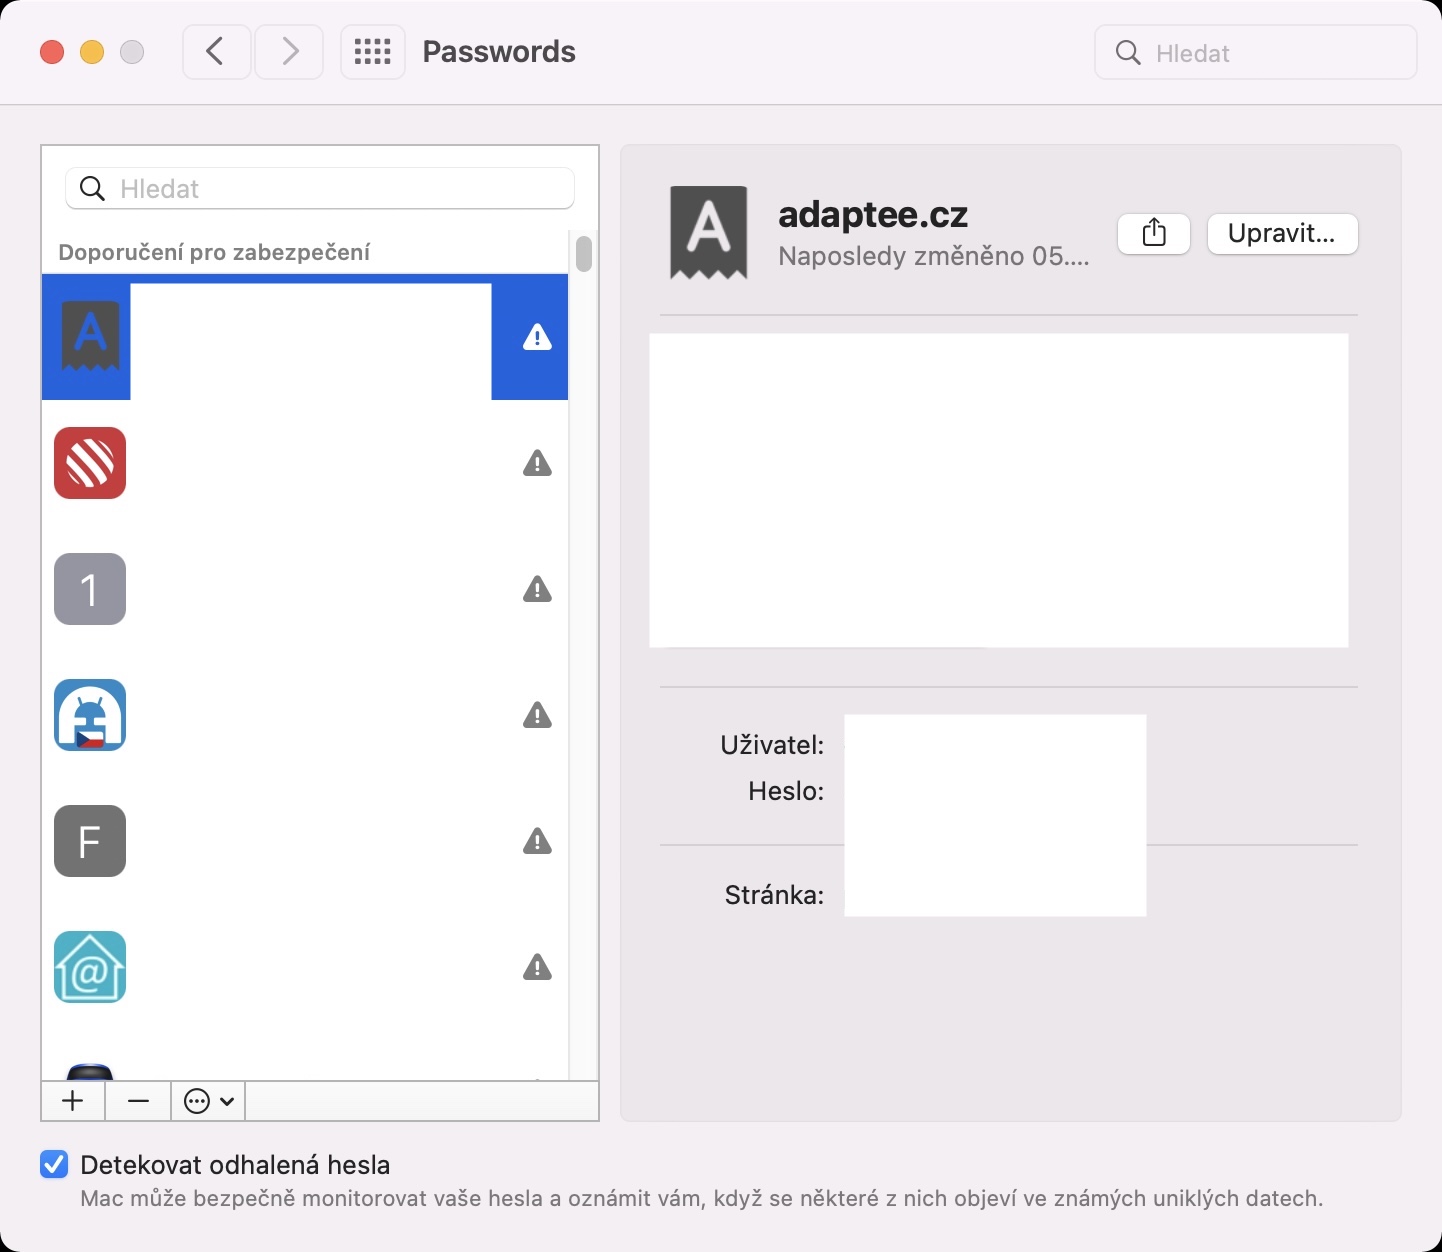
Task: Select the red striped app icon entry
Action: click(x=305, y=463)
